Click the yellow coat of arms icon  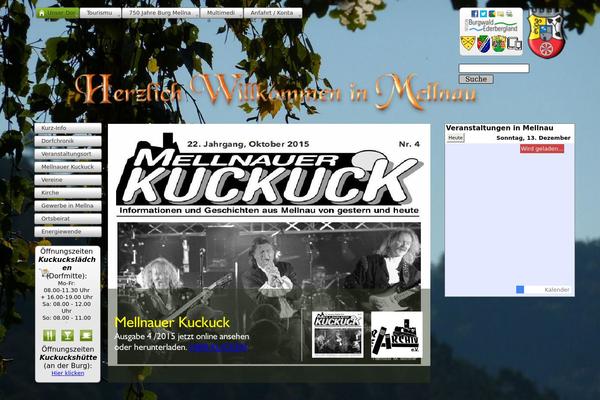point(468,43)
